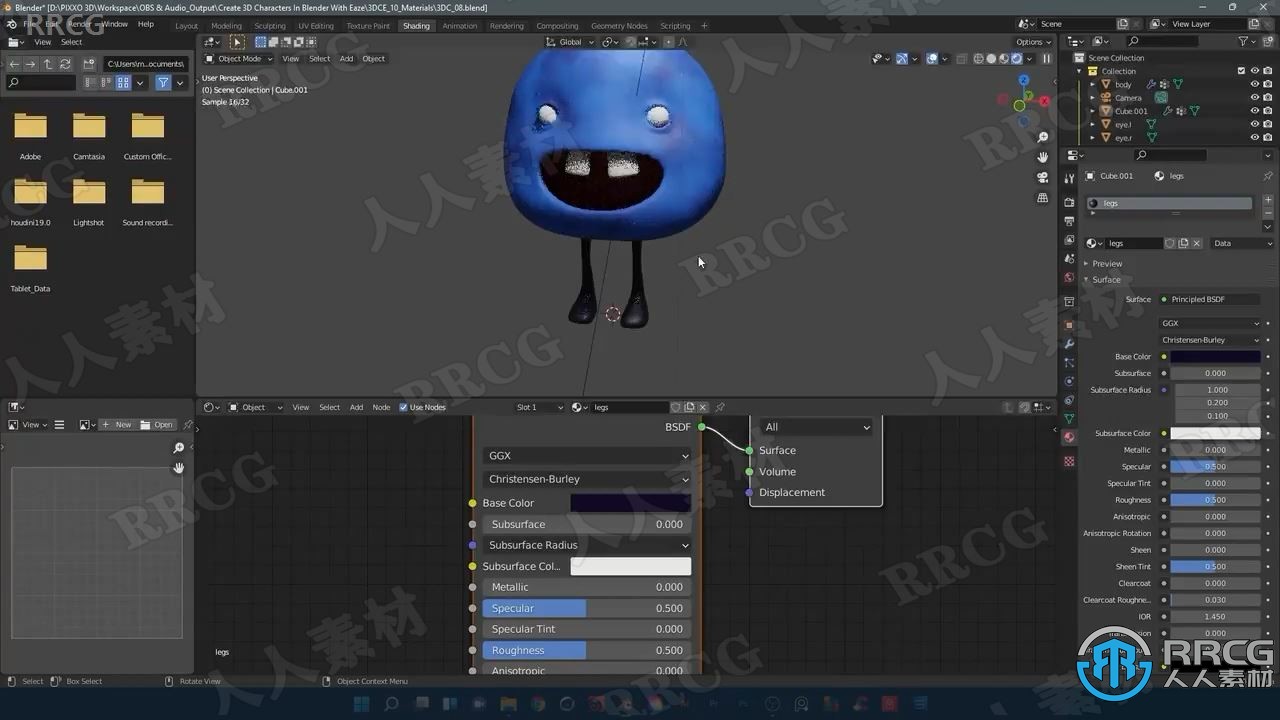Disable body object in renders

[x=1268, y=84]
